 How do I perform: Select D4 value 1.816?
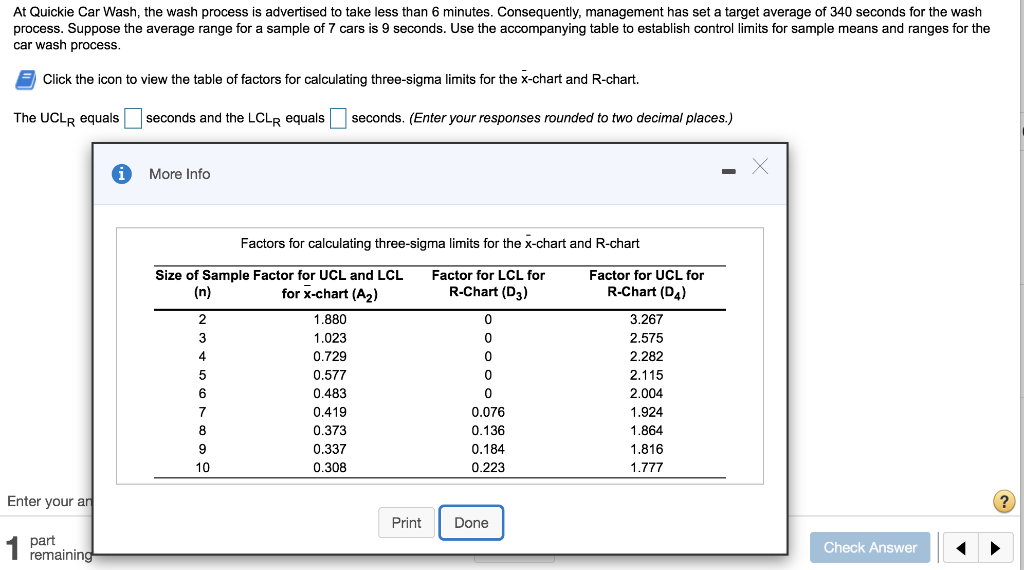(646, 449)
